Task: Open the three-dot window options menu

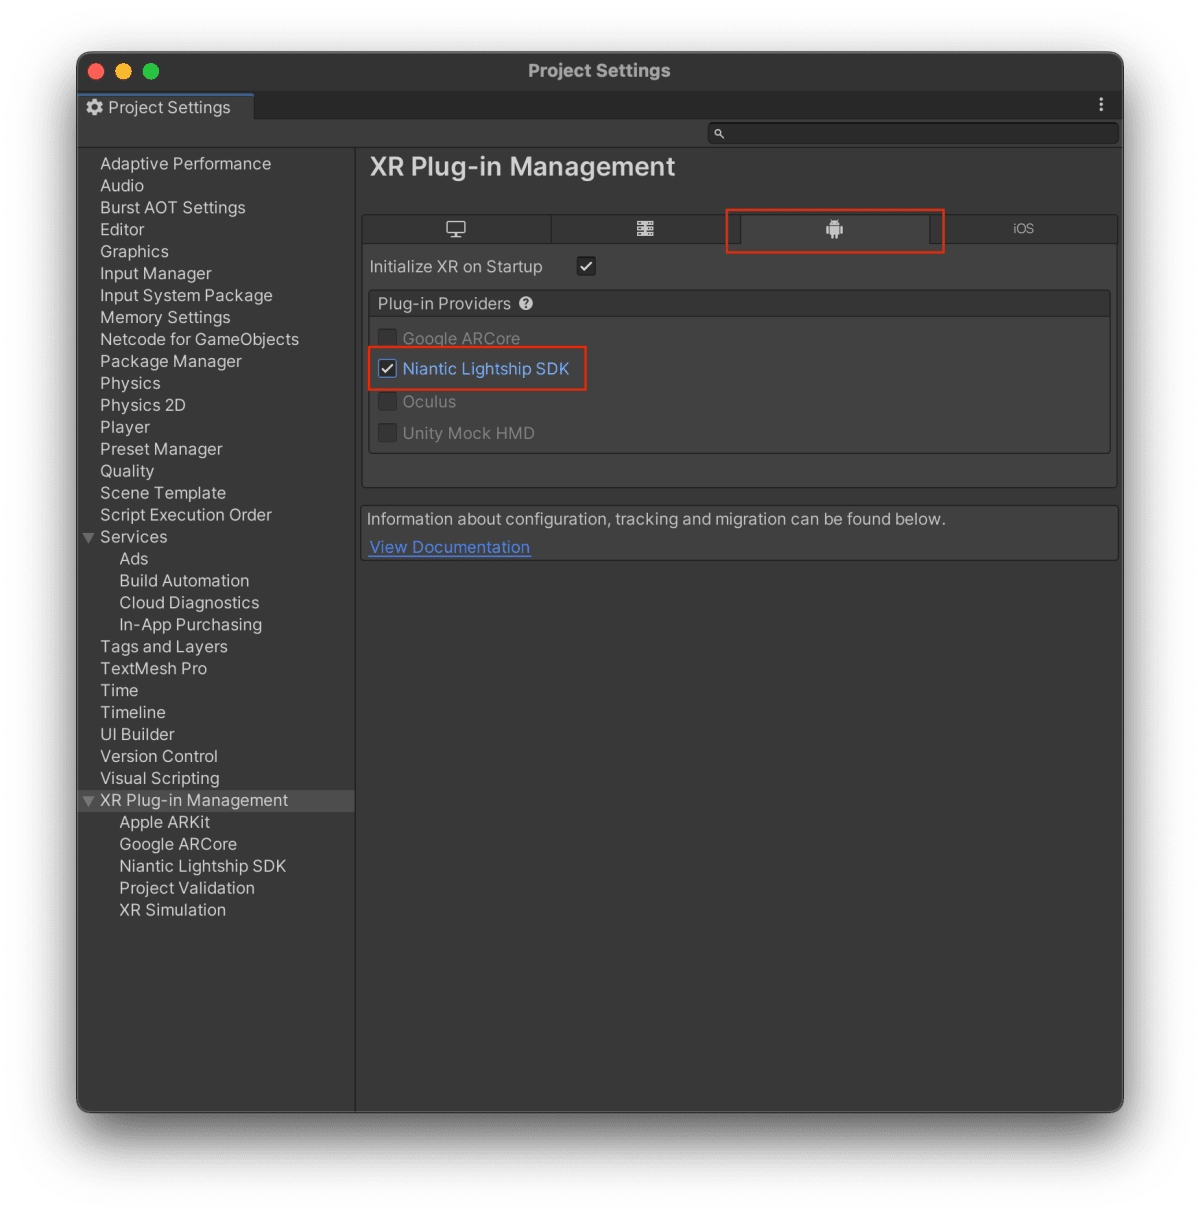Action: 1101,105
